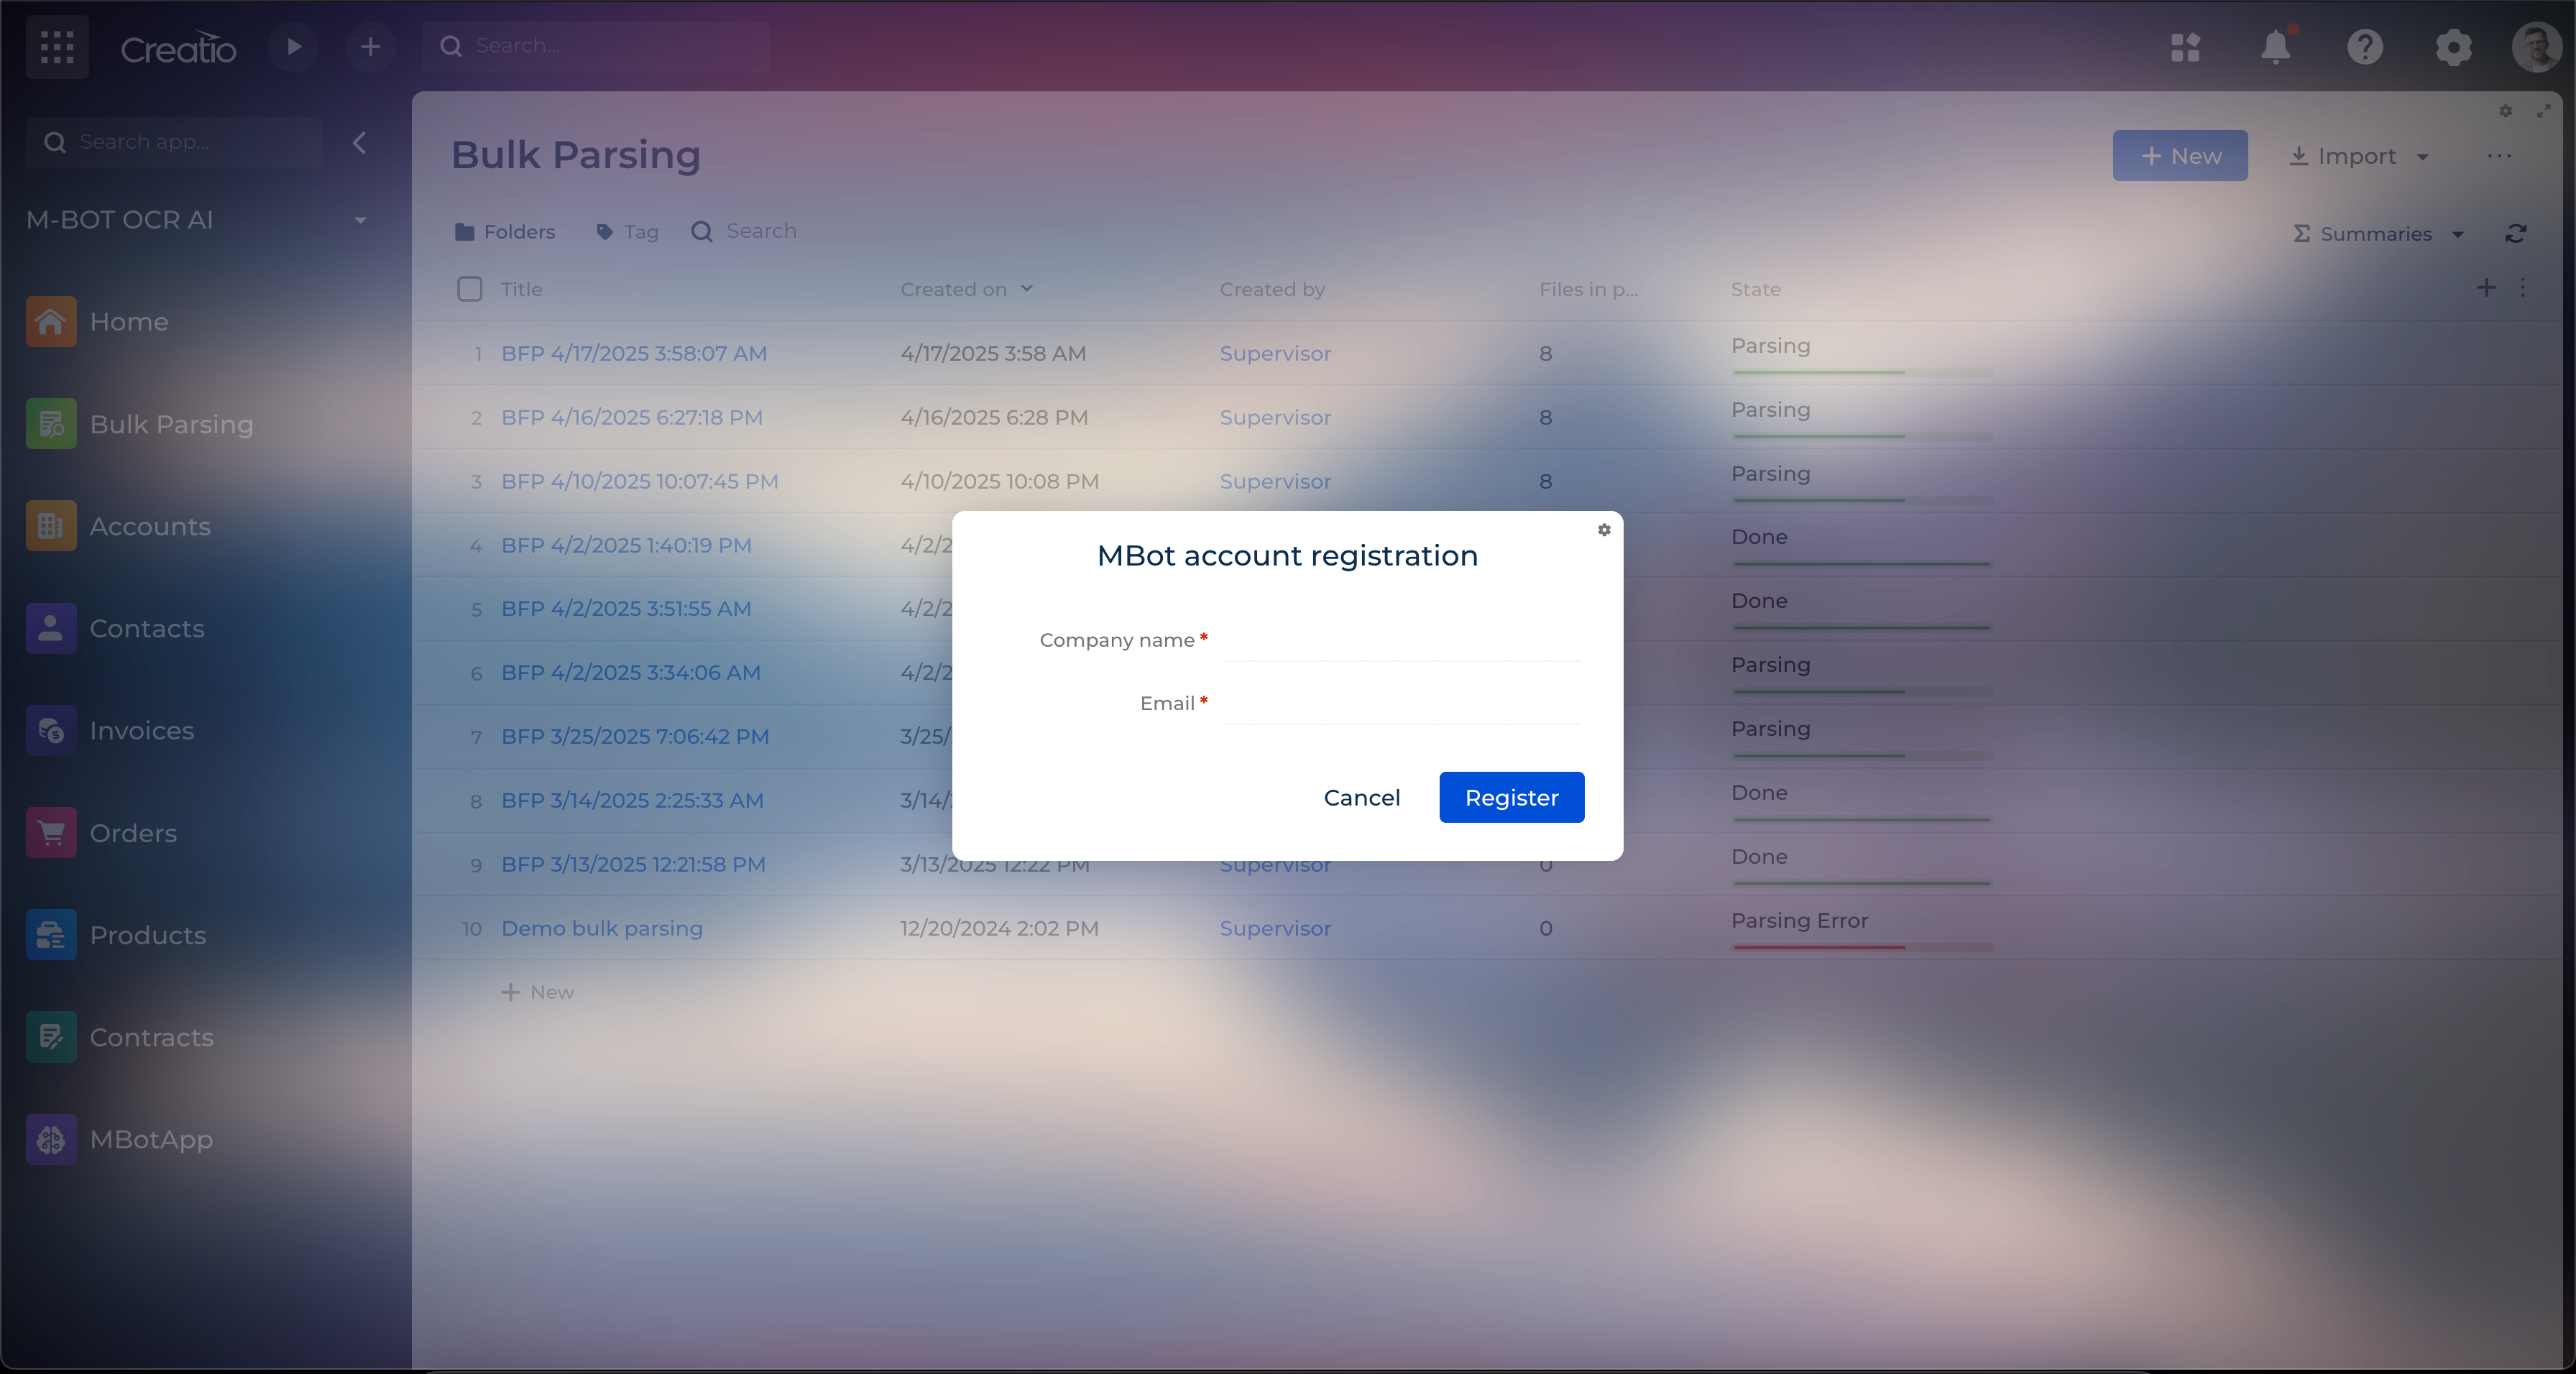Click the Tag filter
The image size is (2576, 1374).
pos(627,232)
